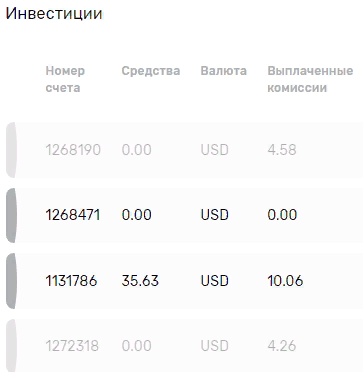
Task: Click the Инвестиции section heading
Action: point(54,14)
